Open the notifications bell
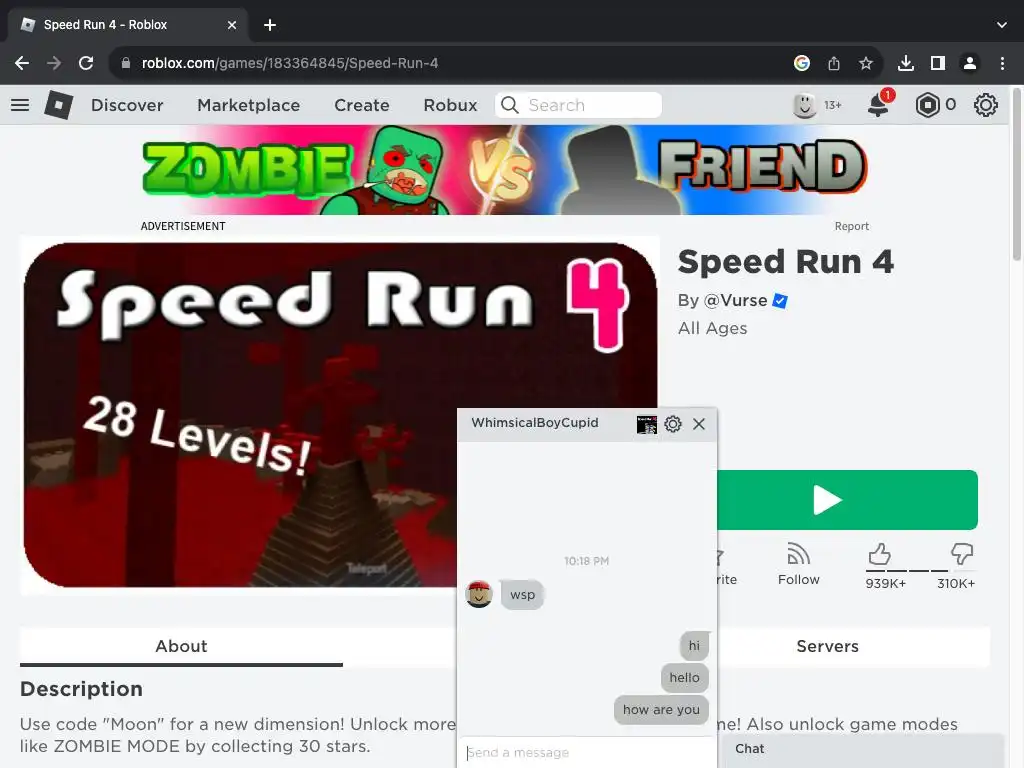The width and height of the screenshot is (1024, 768). [x=878, y=104]
